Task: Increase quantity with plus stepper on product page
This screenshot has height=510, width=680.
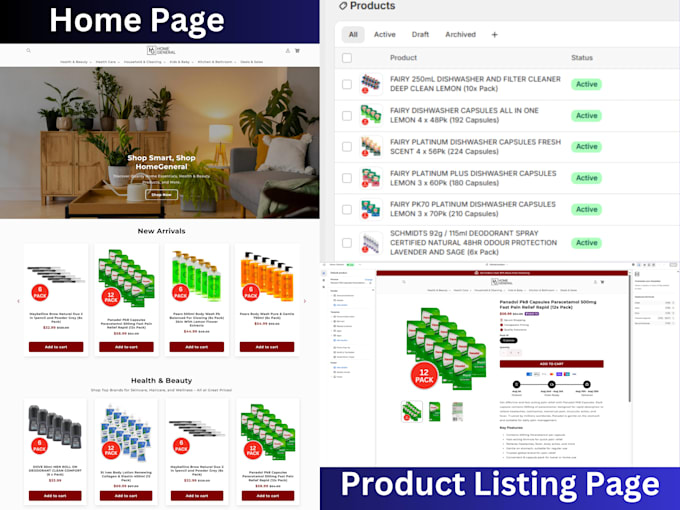Action: 518,353
